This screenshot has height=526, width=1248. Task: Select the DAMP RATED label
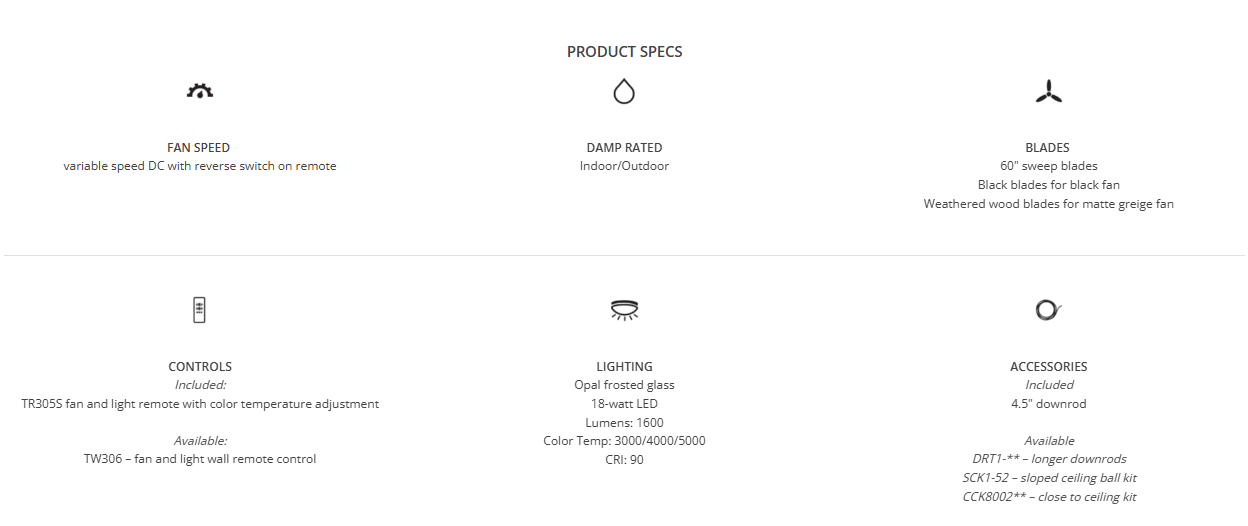point(624,147)
